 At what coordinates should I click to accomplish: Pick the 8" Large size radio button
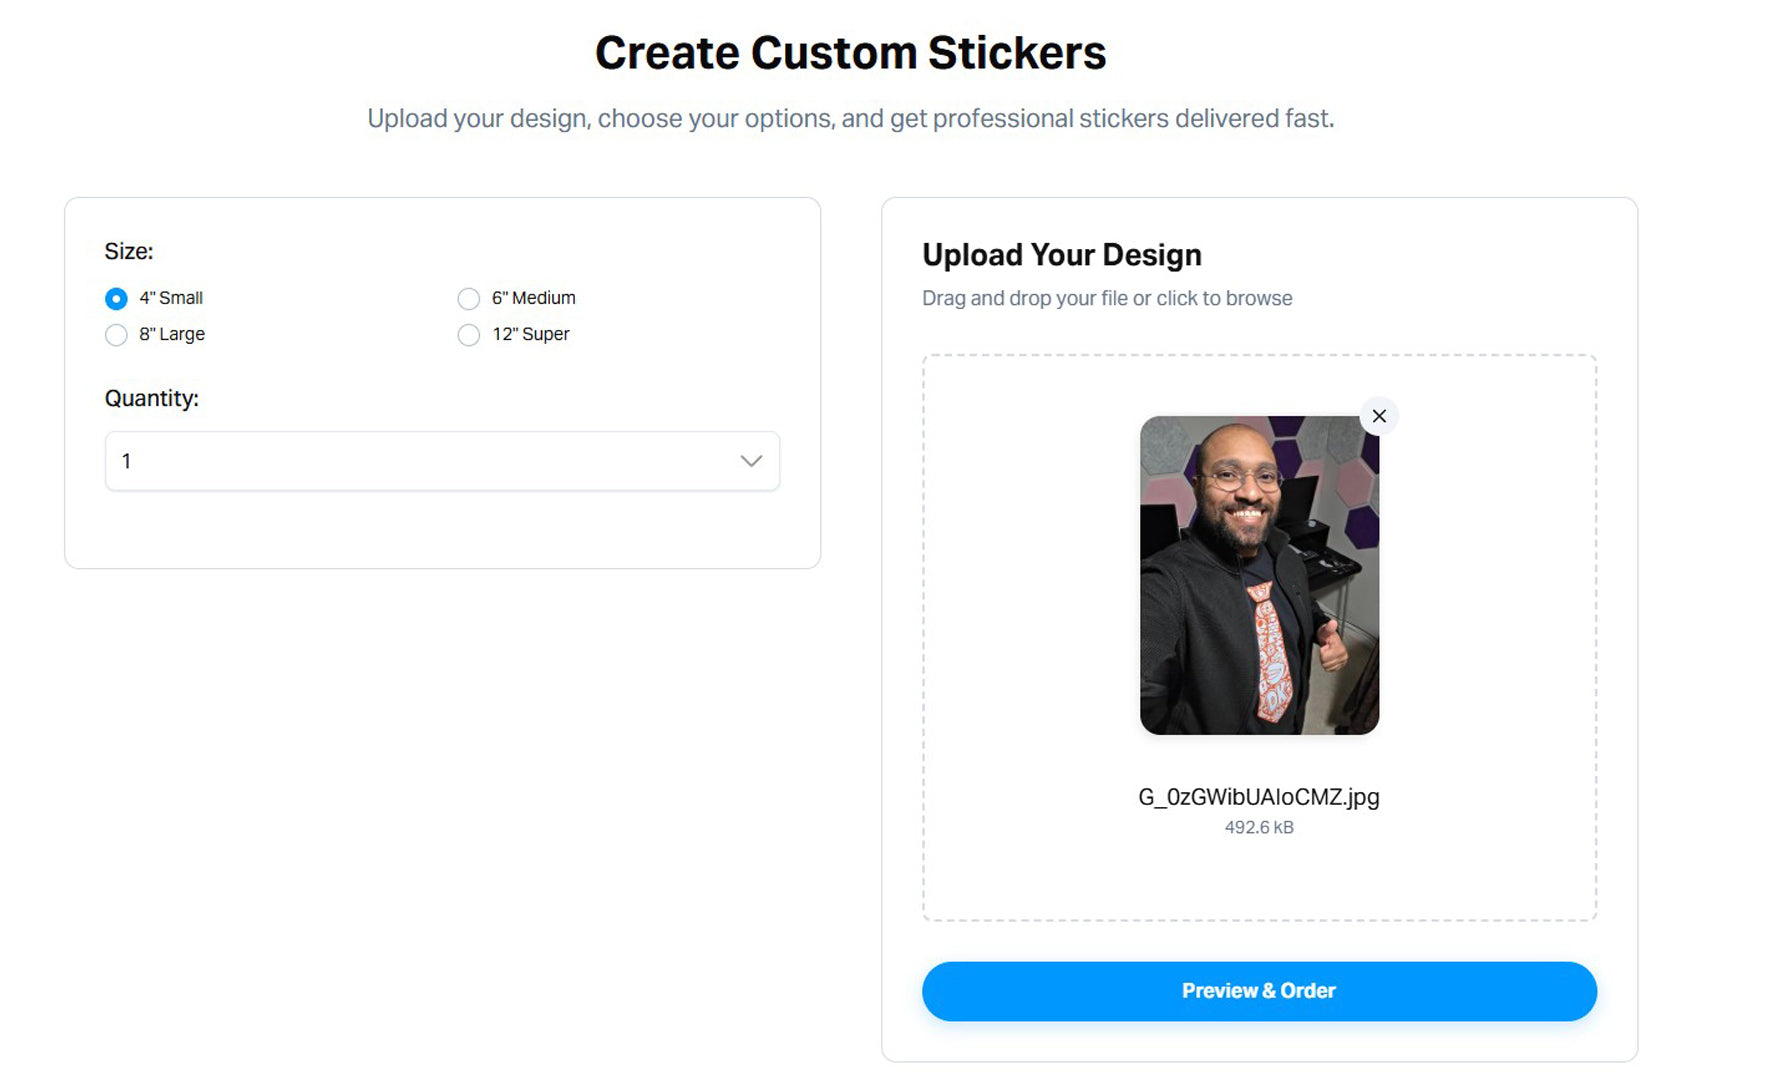click(116, 335)
